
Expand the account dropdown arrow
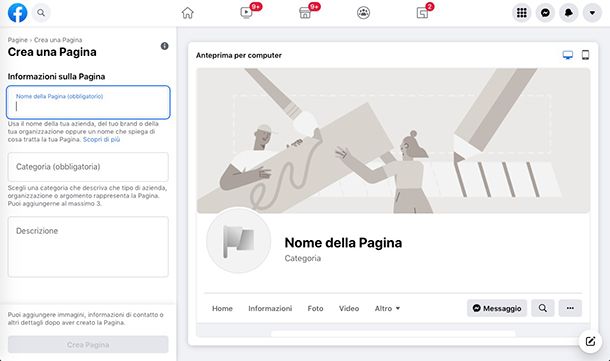pos(592,13)
